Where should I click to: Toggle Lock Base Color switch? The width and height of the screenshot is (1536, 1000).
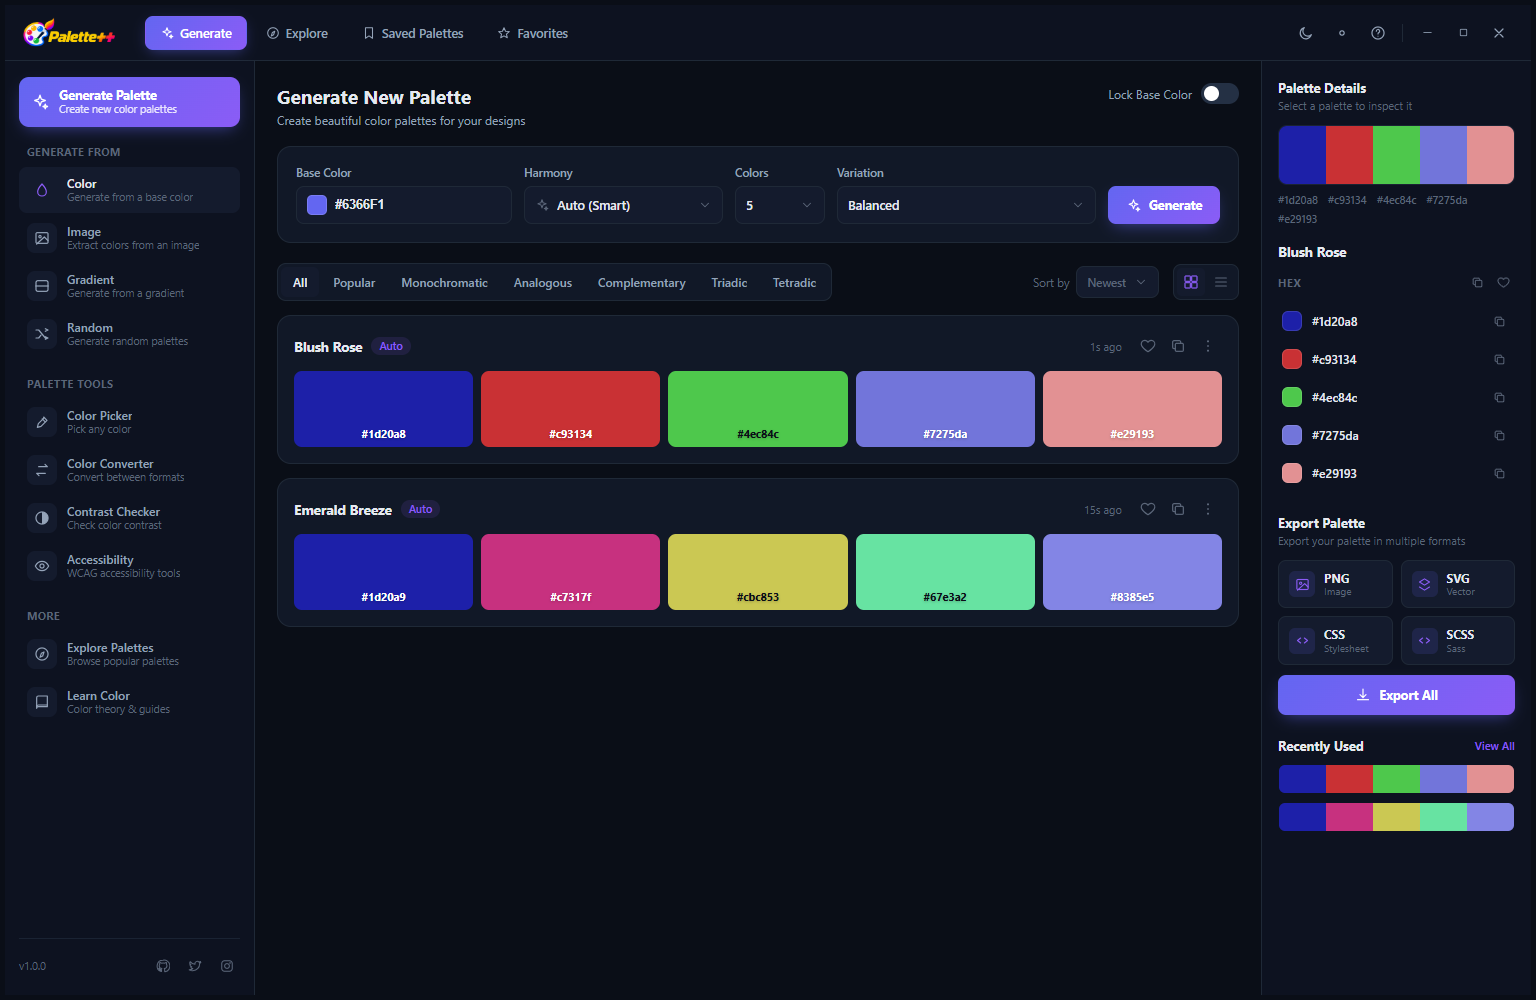pos(1220,94)
